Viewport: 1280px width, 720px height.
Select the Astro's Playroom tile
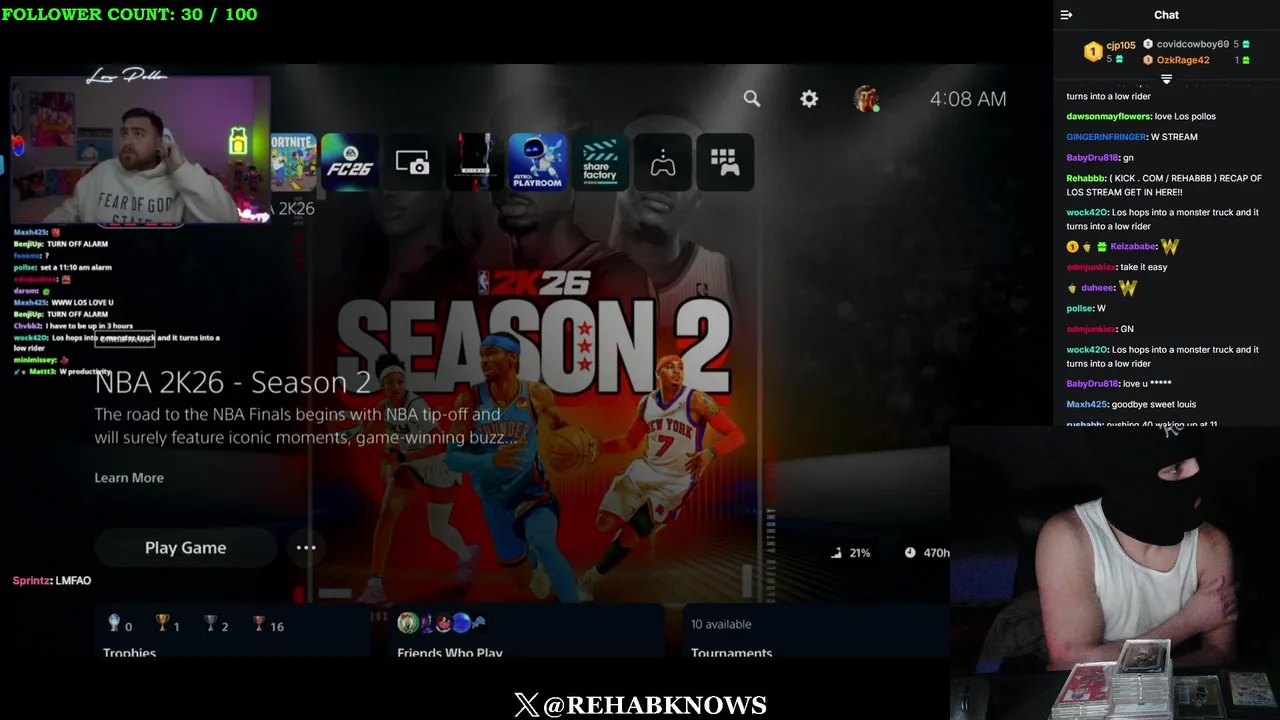pos(537,162)
